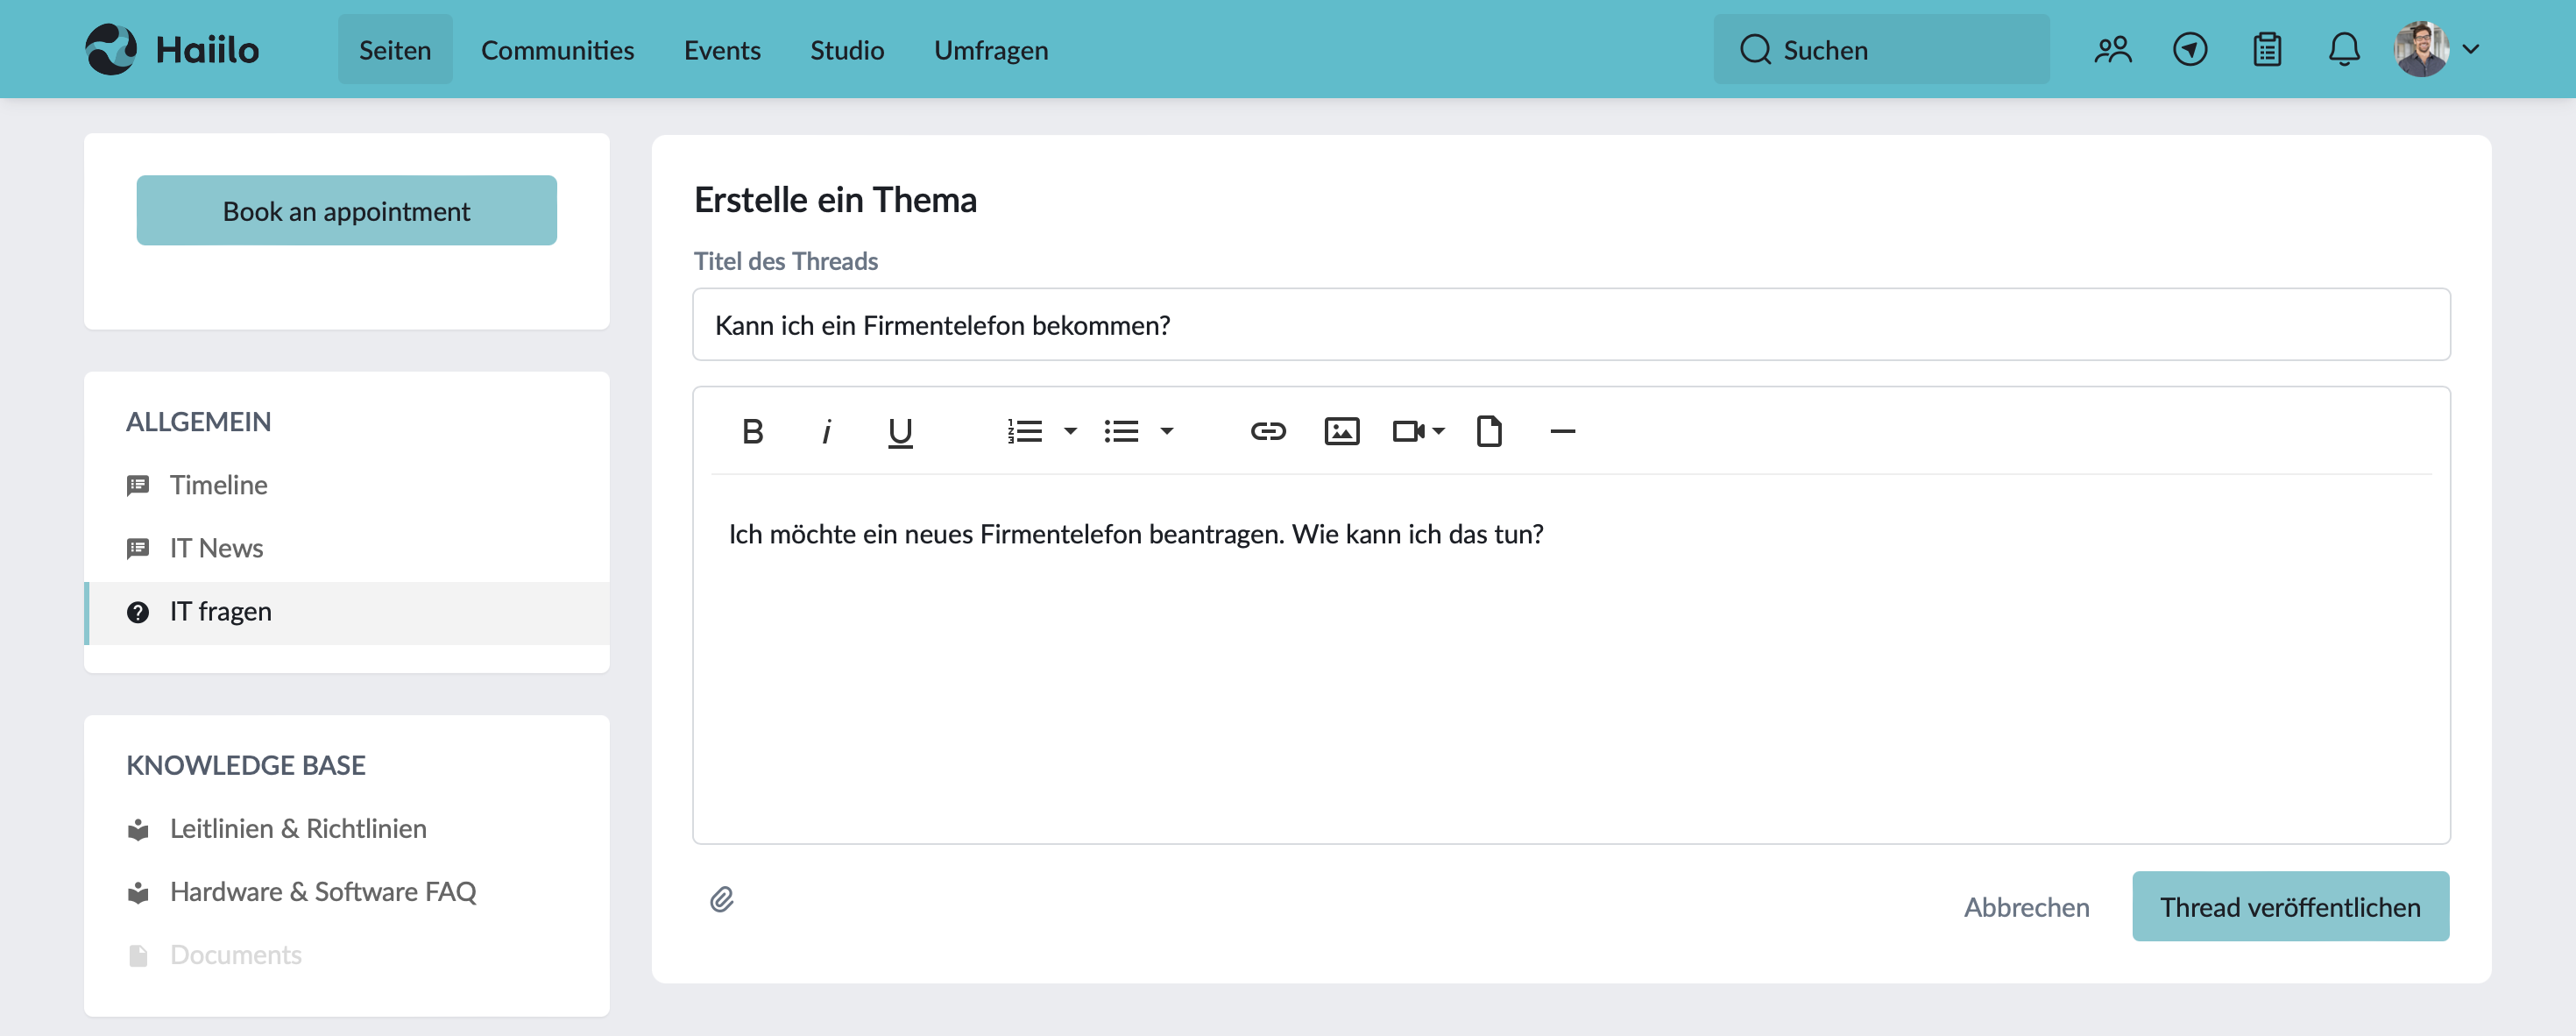Toggle bold formatting

point(753,431)
